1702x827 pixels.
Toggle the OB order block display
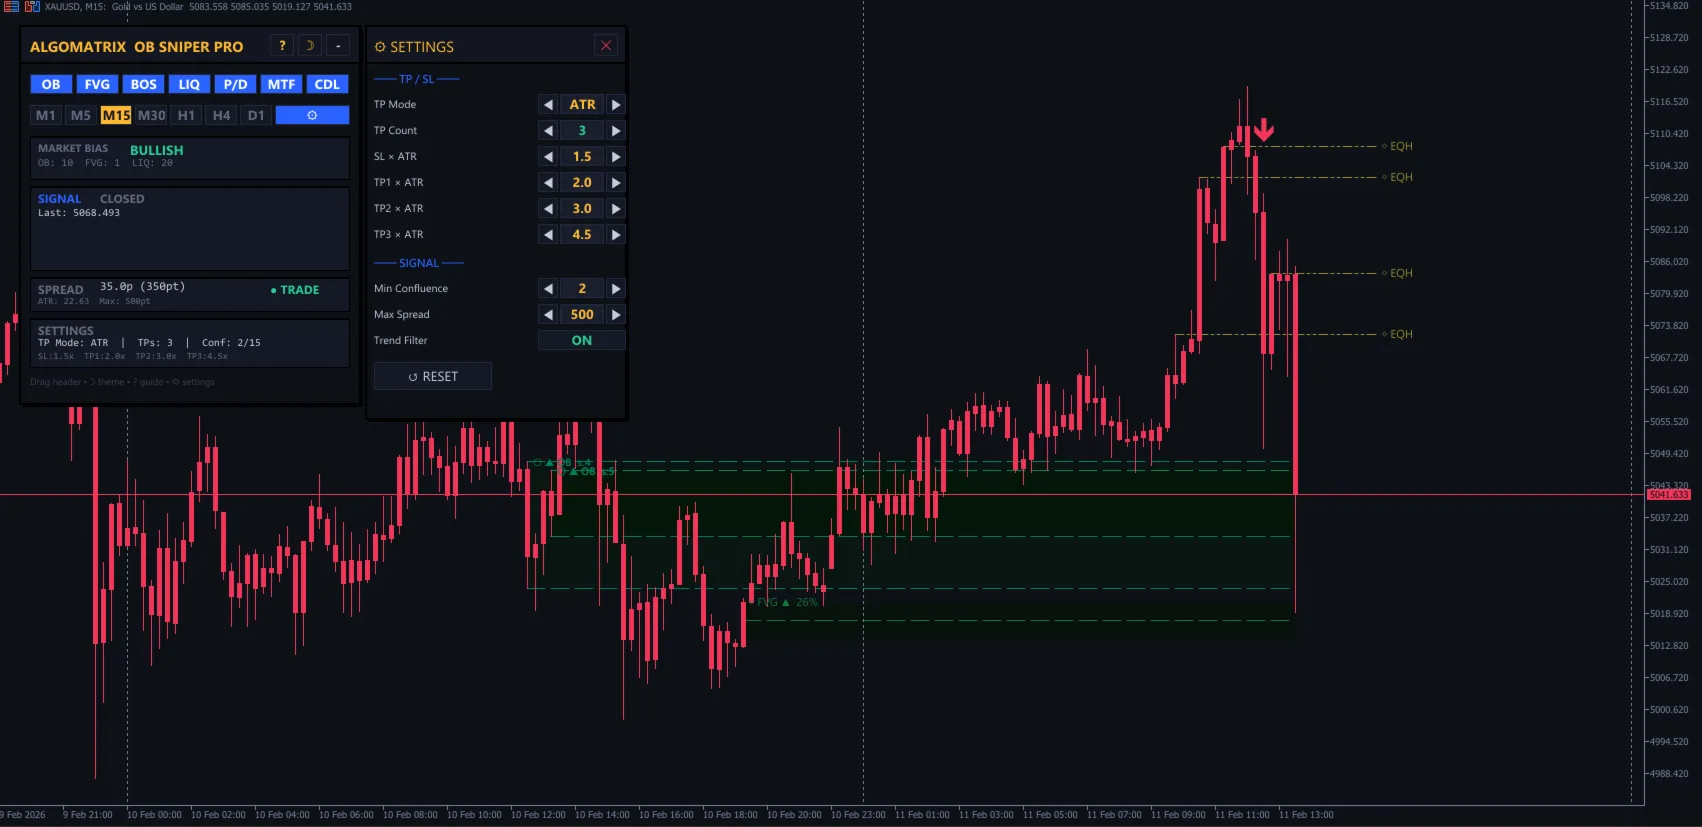[51, 84]
